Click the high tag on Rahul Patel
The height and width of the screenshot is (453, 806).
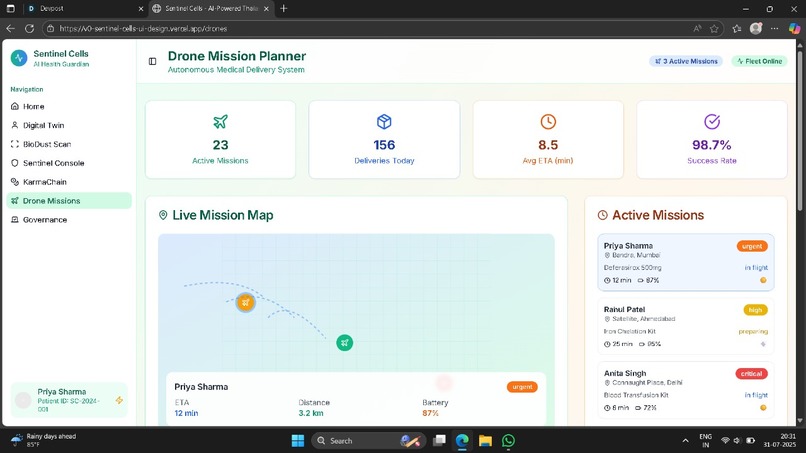click(755, 310)
